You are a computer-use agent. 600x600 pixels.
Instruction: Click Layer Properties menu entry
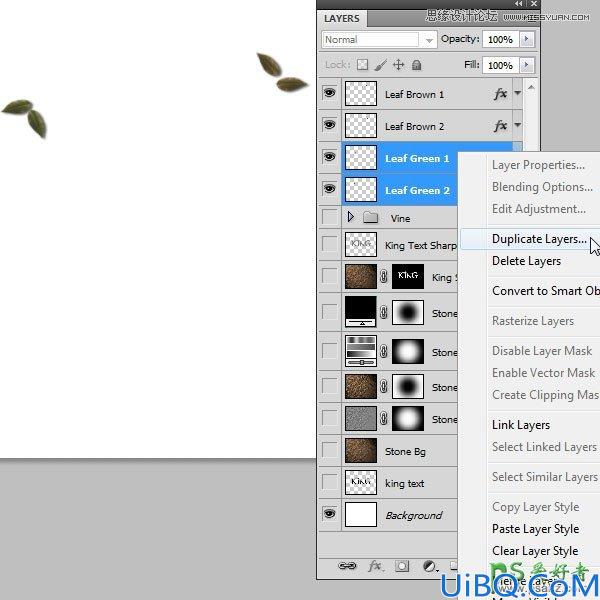click(x=538, y=165)
